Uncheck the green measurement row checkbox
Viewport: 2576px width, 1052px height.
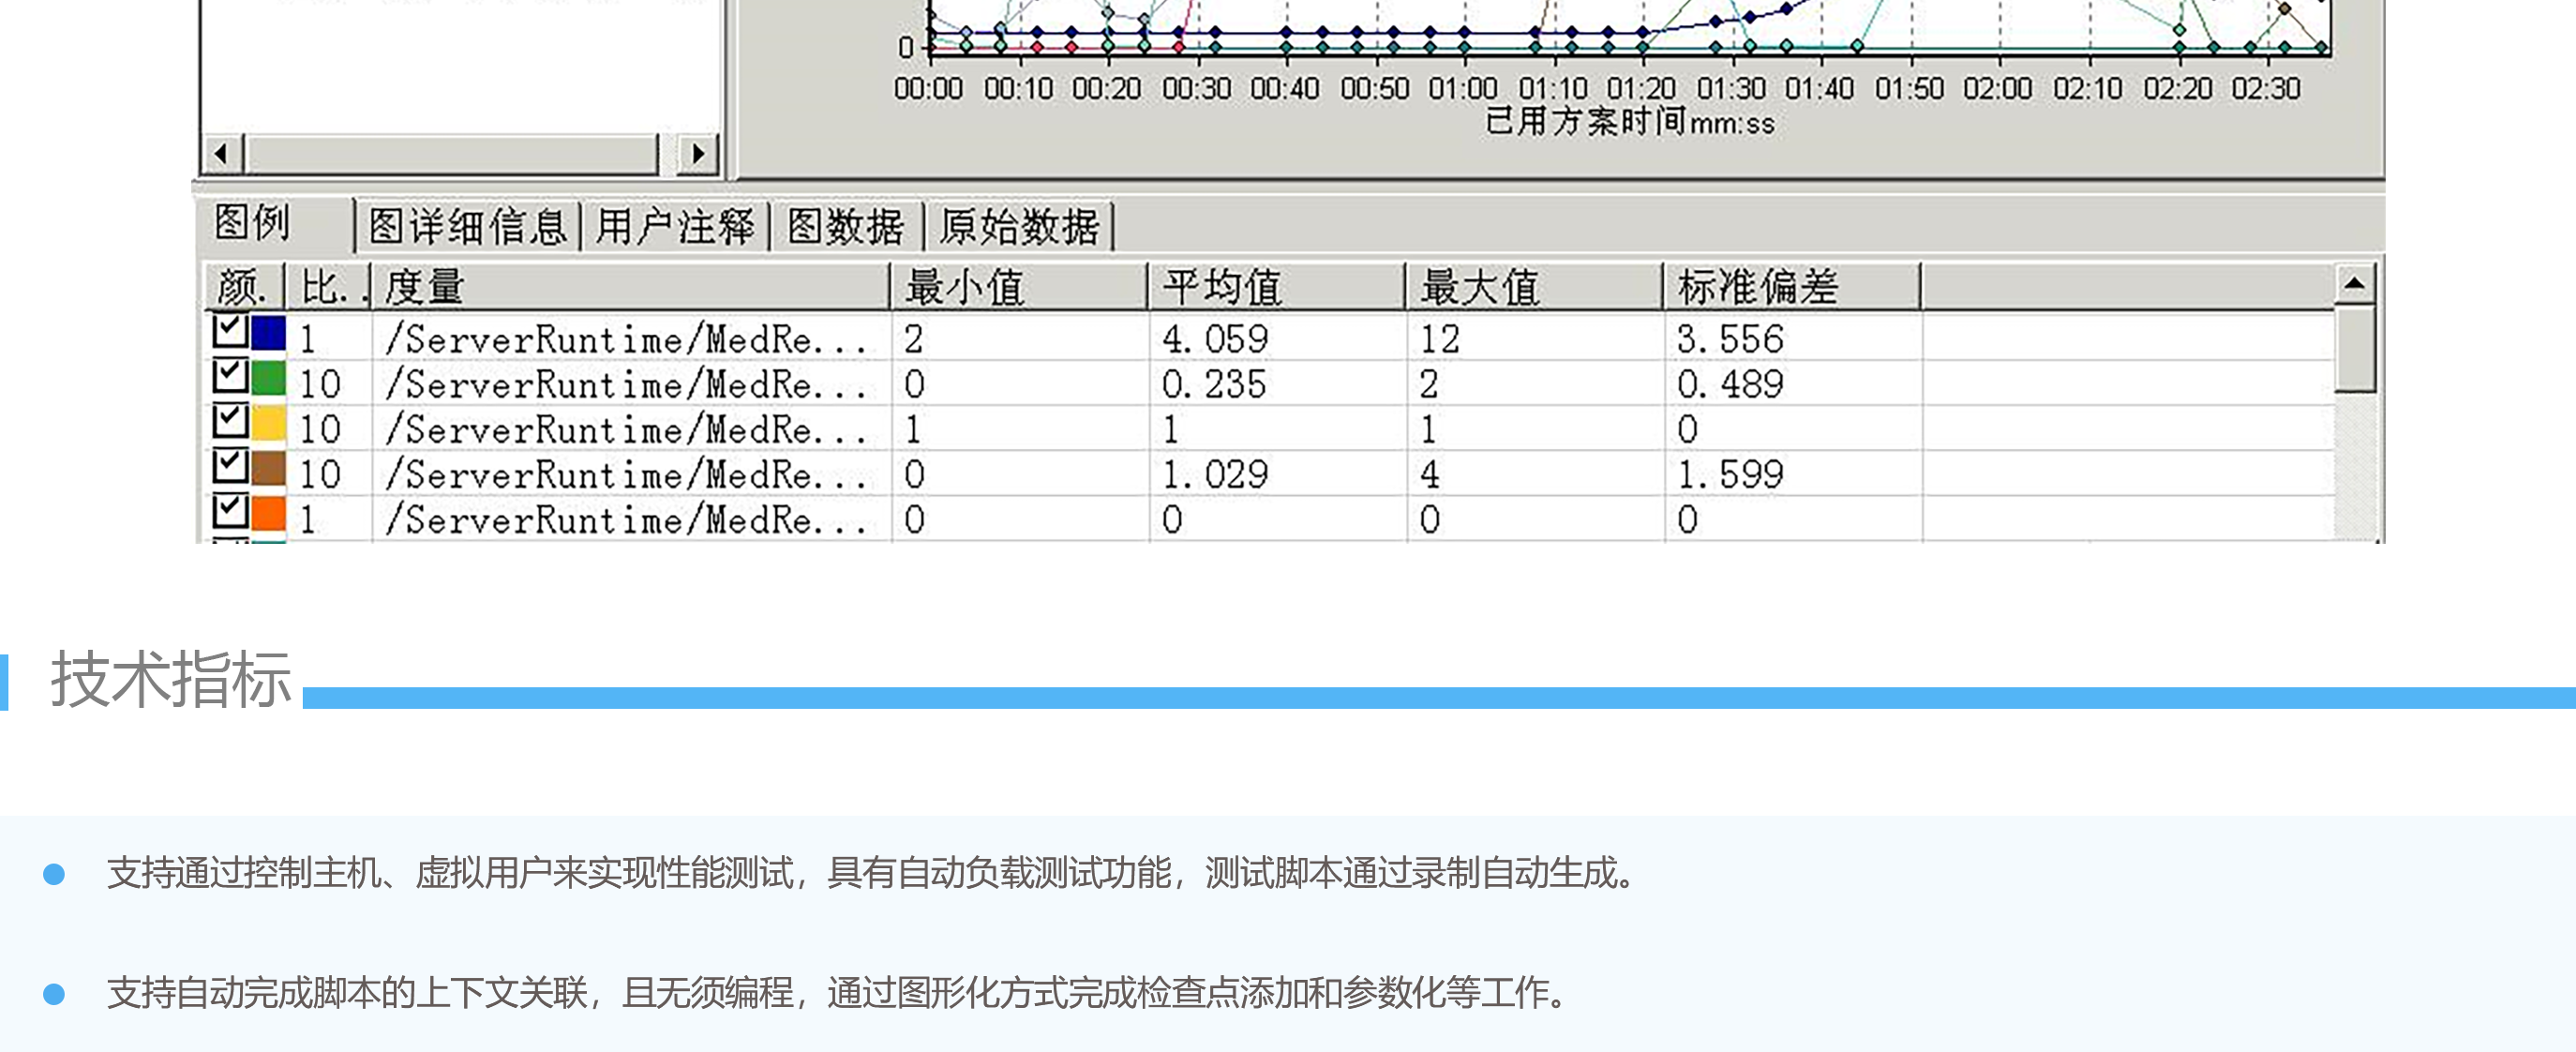tap(230, 377)
